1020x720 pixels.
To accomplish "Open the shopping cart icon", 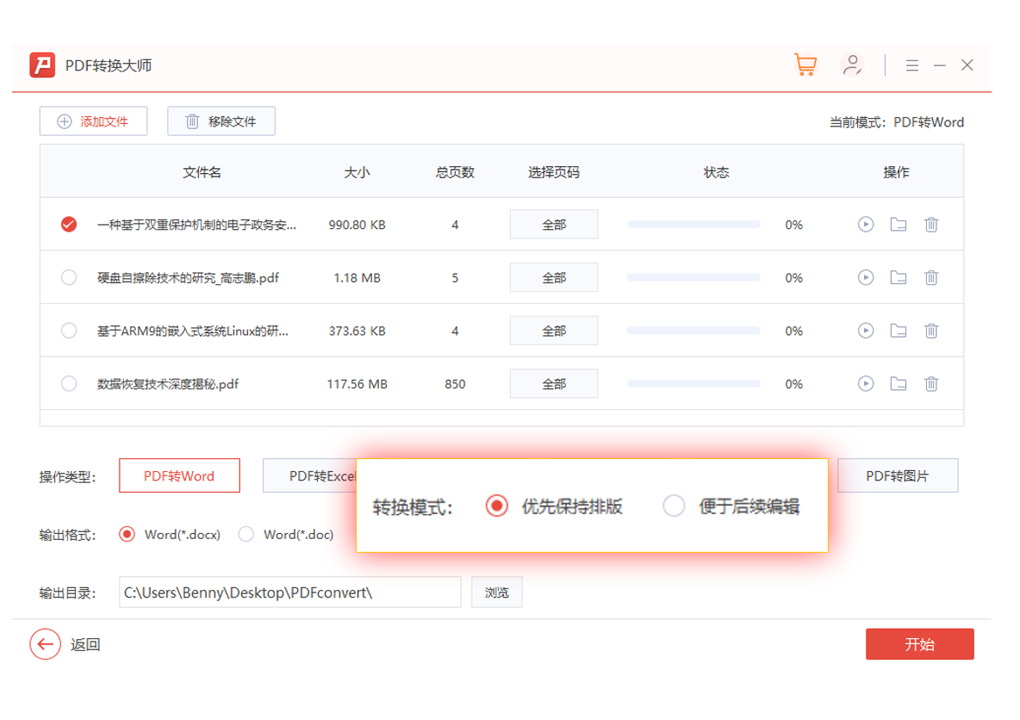I will (x=805, y=65).
